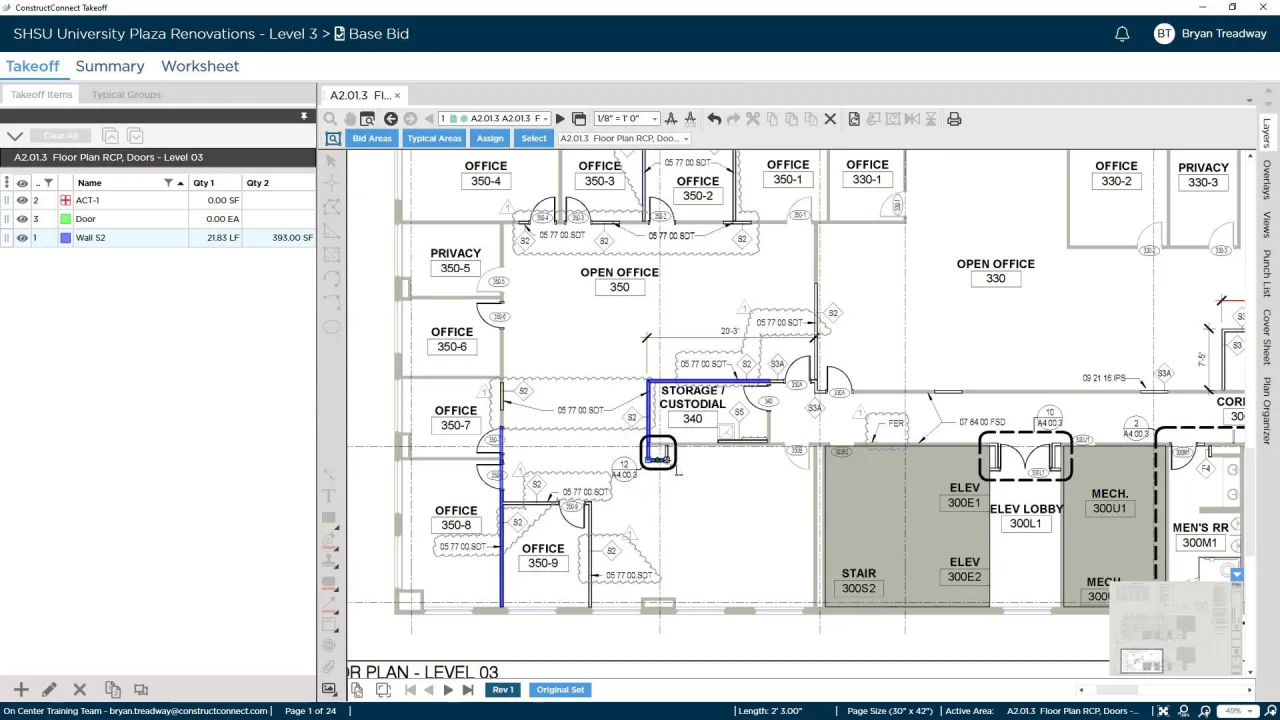Viewport: 1280px width, 720px height.
Task: Click the Zoom Window tool icon
Action: [x=368, y=119]
